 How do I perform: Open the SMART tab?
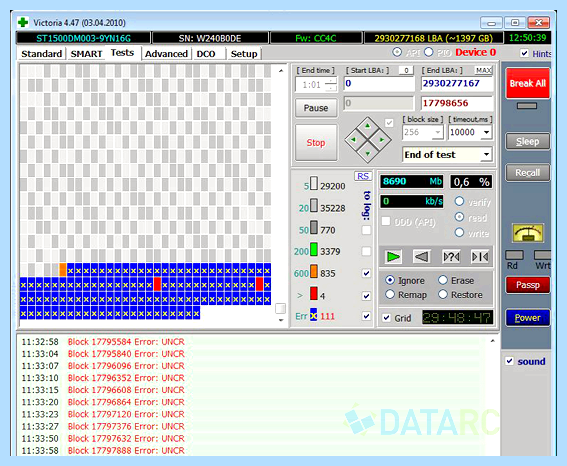tap(86, 54)
